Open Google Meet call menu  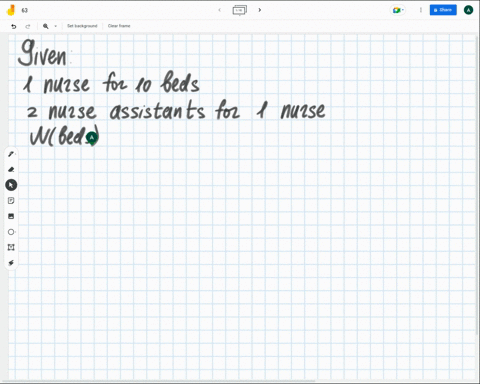pos(398,10)
